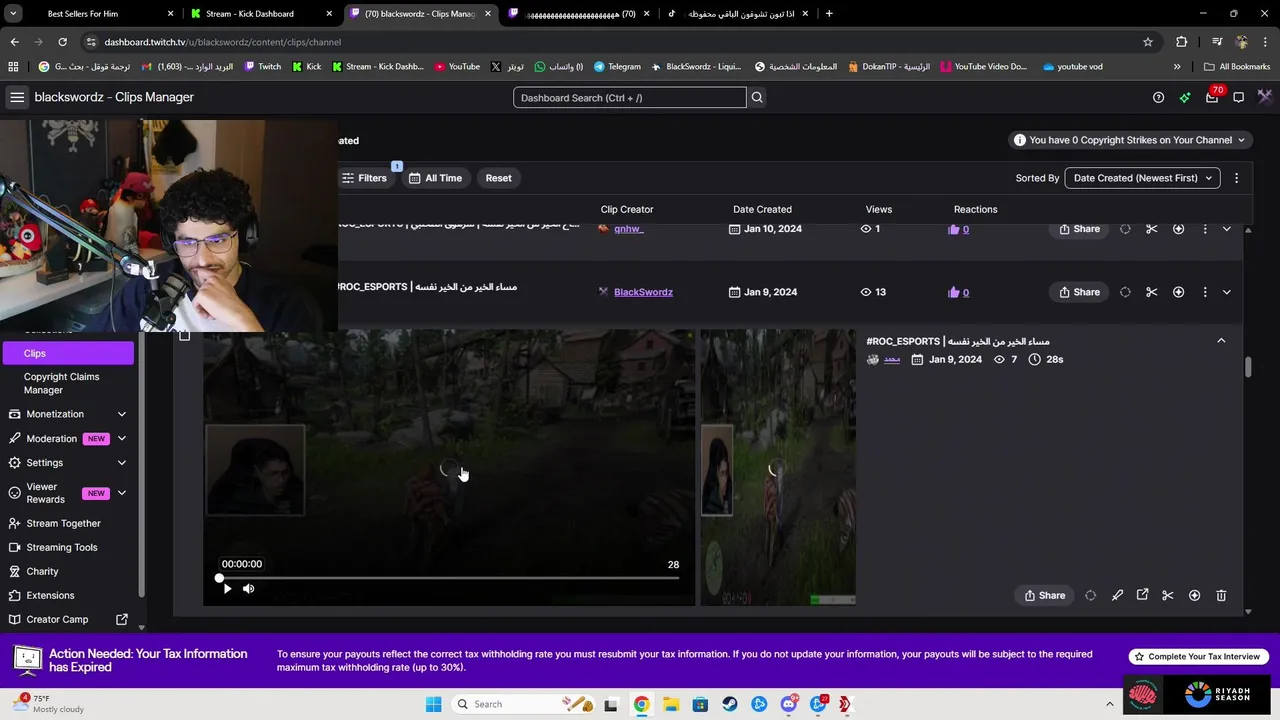Viewport: 1280px width, 720px height.
Task: Click the vertical clip preview thumbnail
Action: (778, 468)
